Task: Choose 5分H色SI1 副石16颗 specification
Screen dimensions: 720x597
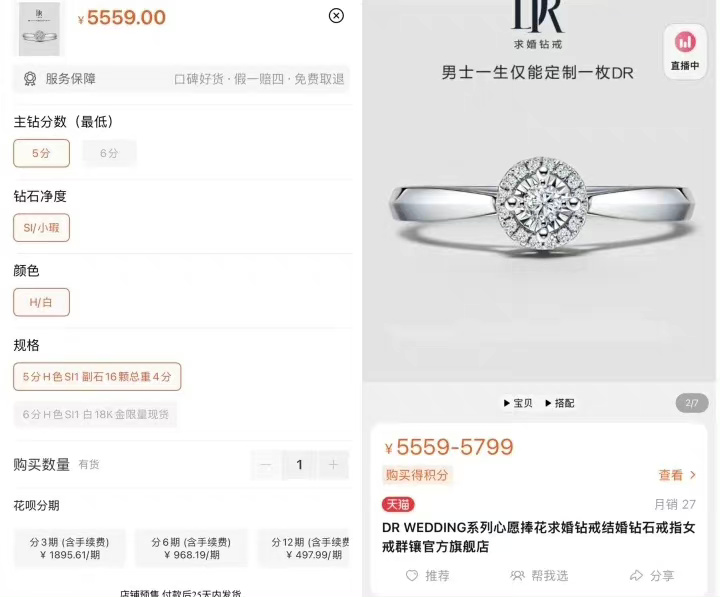Action: pos(97,377)
